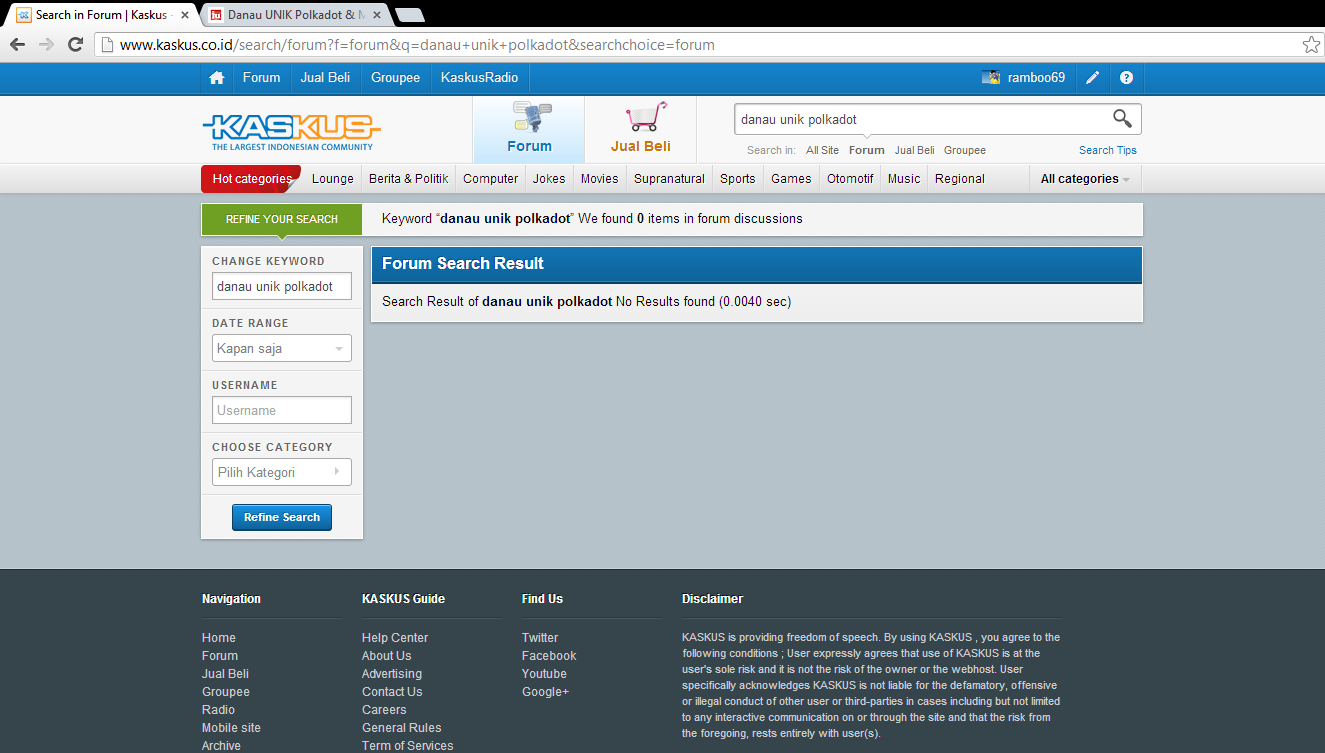Open the Music category
Viewport: 1325px width, 753px height.
pyautogui.click(x=904, y=179)
